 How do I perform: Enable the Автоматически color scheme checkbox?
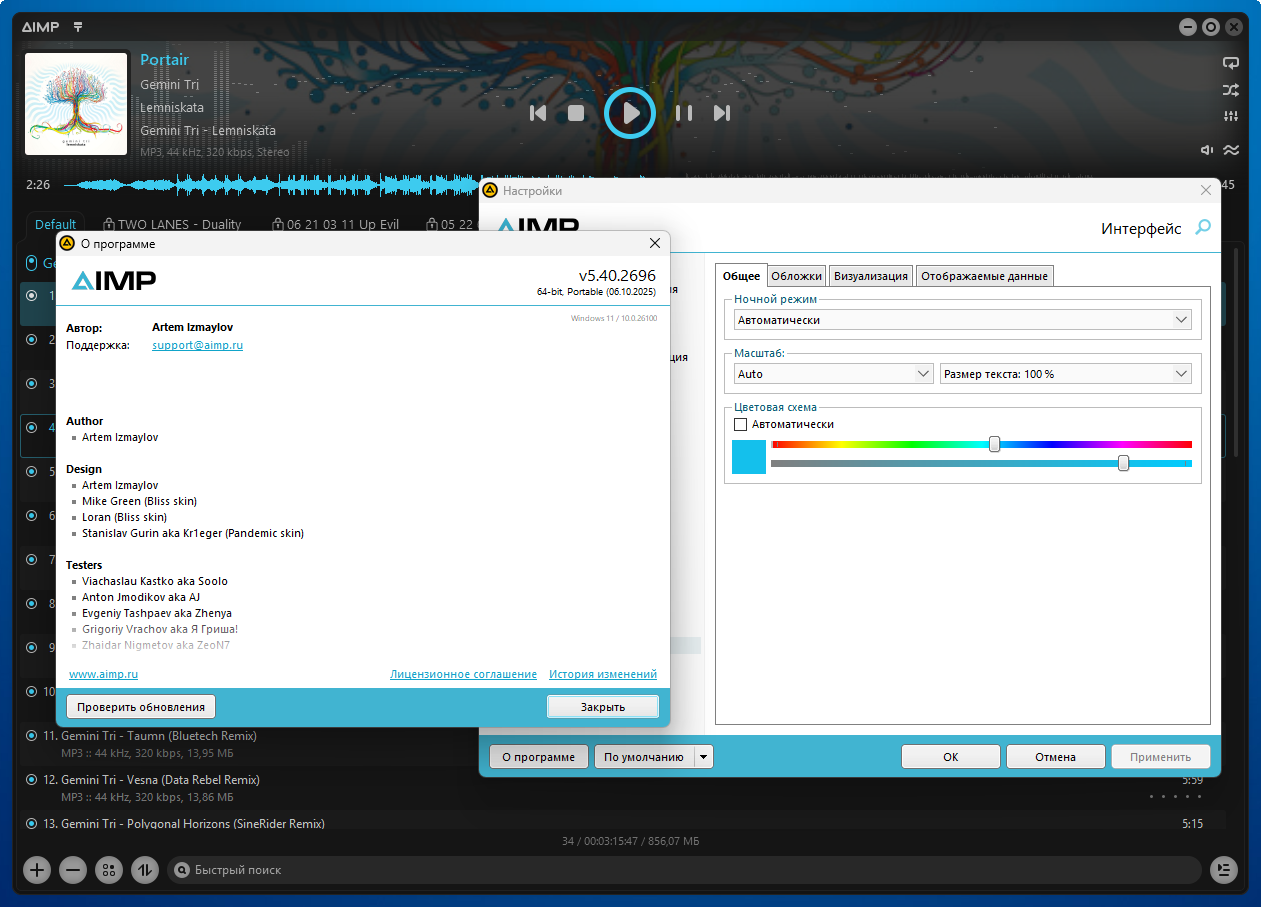(741, 424)
